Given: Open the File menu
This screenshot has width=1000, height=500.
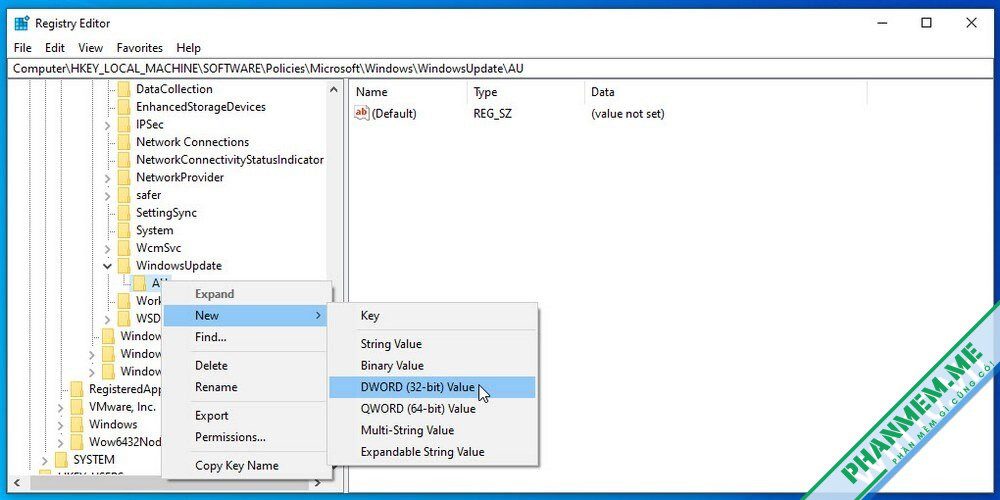Looking at the screenshot, I should pyautogui.click(x=22, y=48).
